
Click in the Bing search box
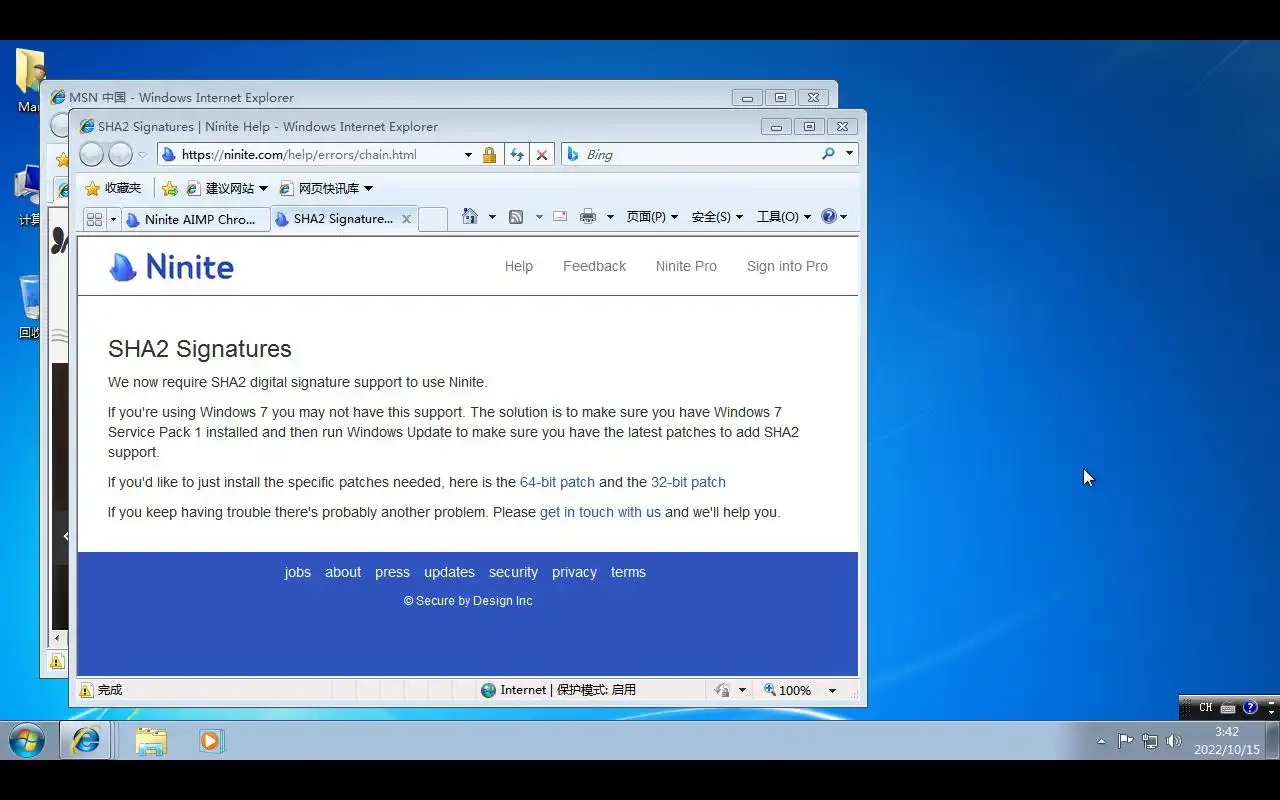(x=690, y=154)
